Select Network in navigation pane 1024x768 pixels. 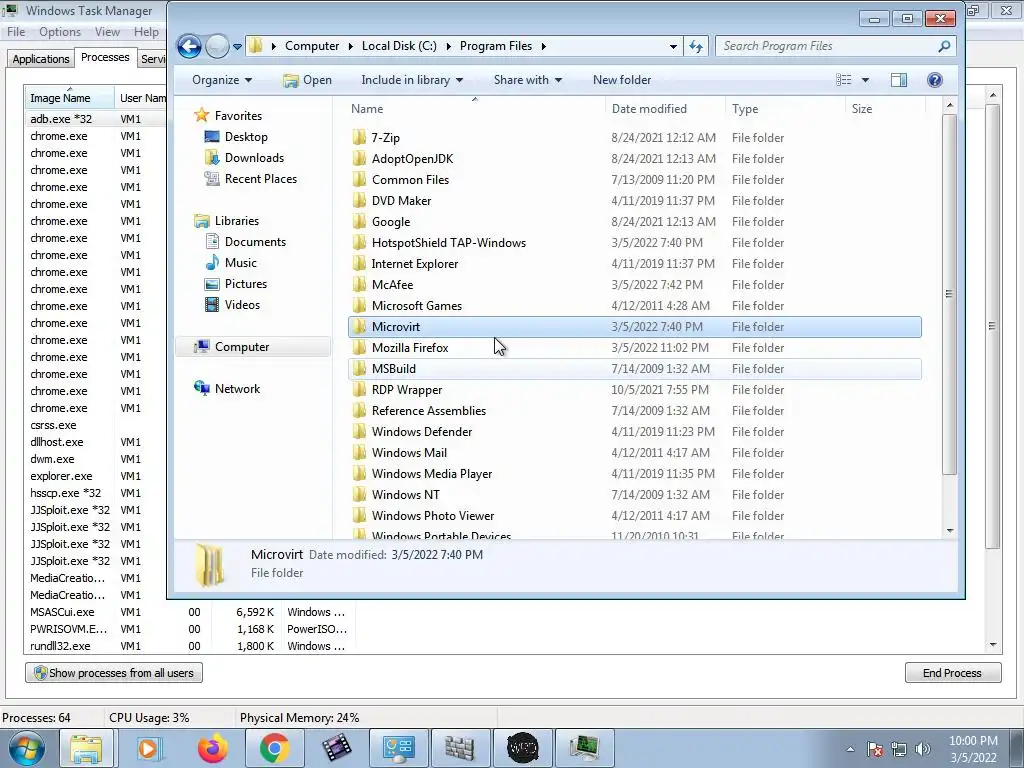click(237, 389)
